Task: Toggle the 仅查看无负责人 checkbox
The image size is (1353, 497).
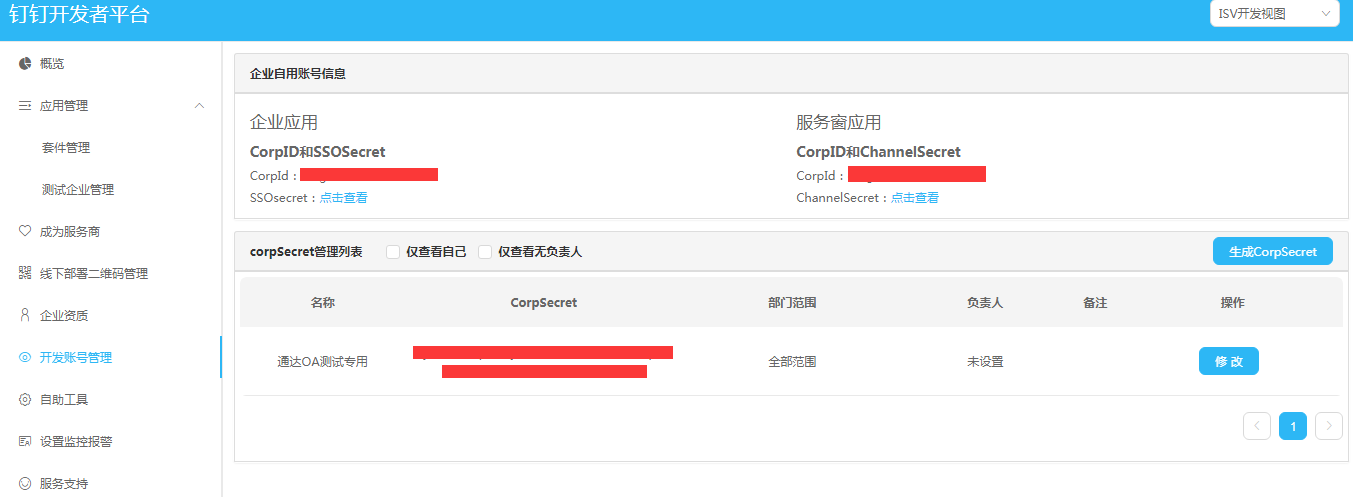Action: click(x=485, y=252)
